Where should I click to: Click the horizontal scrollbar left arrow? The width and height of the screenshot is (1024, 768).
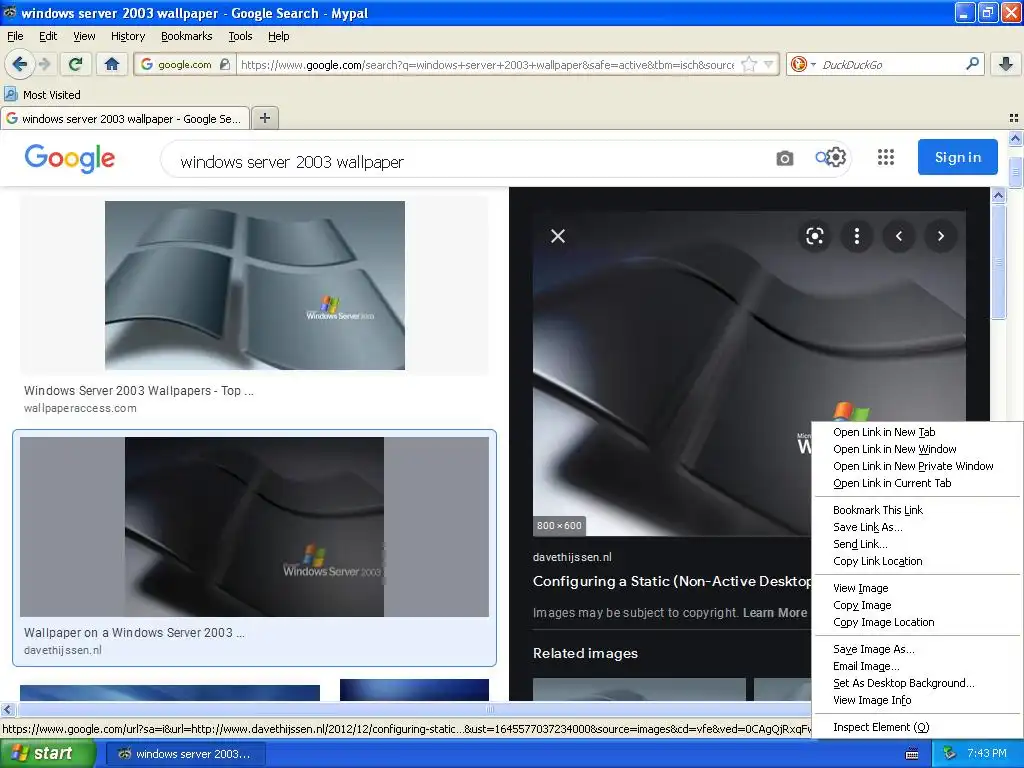[7, 709]
